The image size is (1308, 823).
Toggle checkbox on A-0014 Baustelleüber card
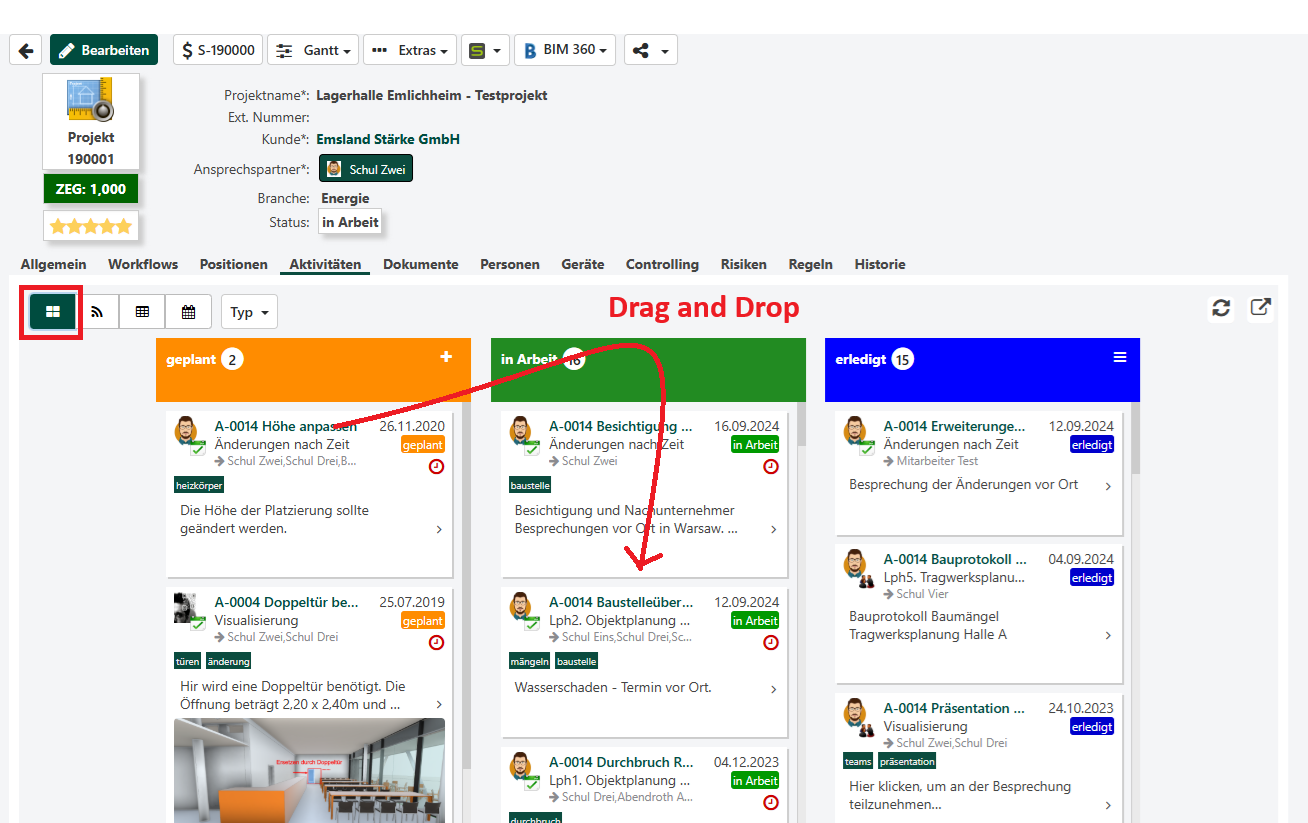click(x=532, y=626)
